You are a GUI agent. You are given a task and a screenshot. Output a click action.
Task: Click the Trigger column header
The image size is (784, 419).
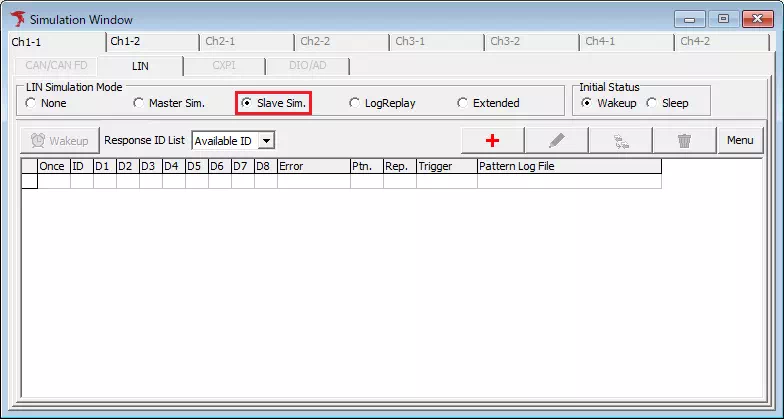[x=445, y=166]
